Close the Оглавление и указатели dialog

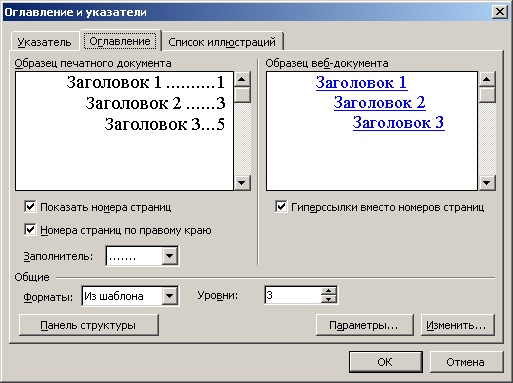(x=500, y=12)
